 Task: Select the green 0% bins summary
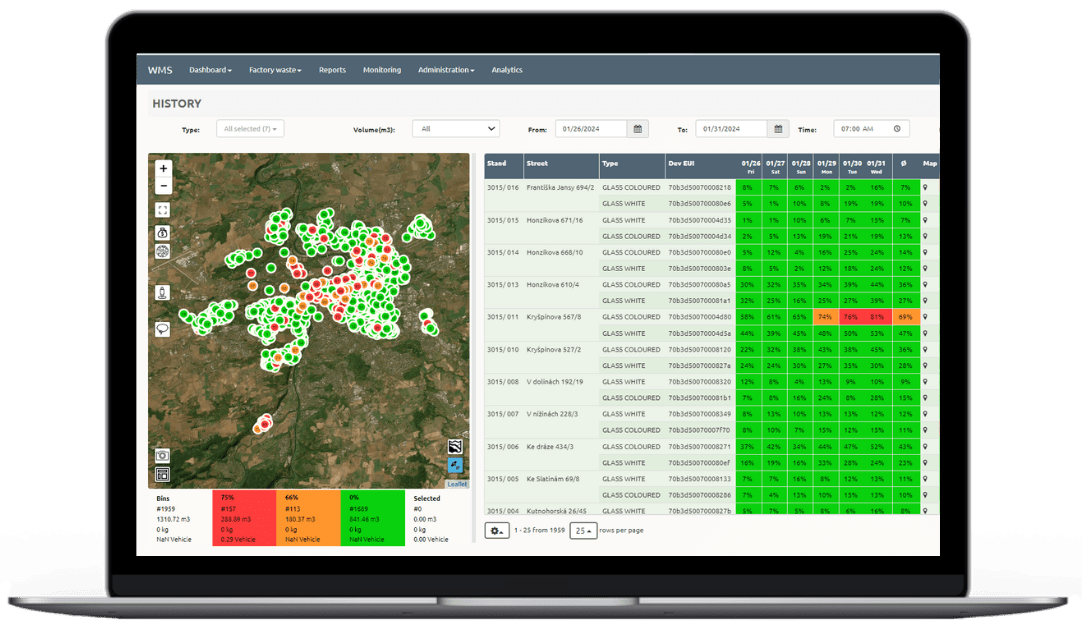click(373, 518)
